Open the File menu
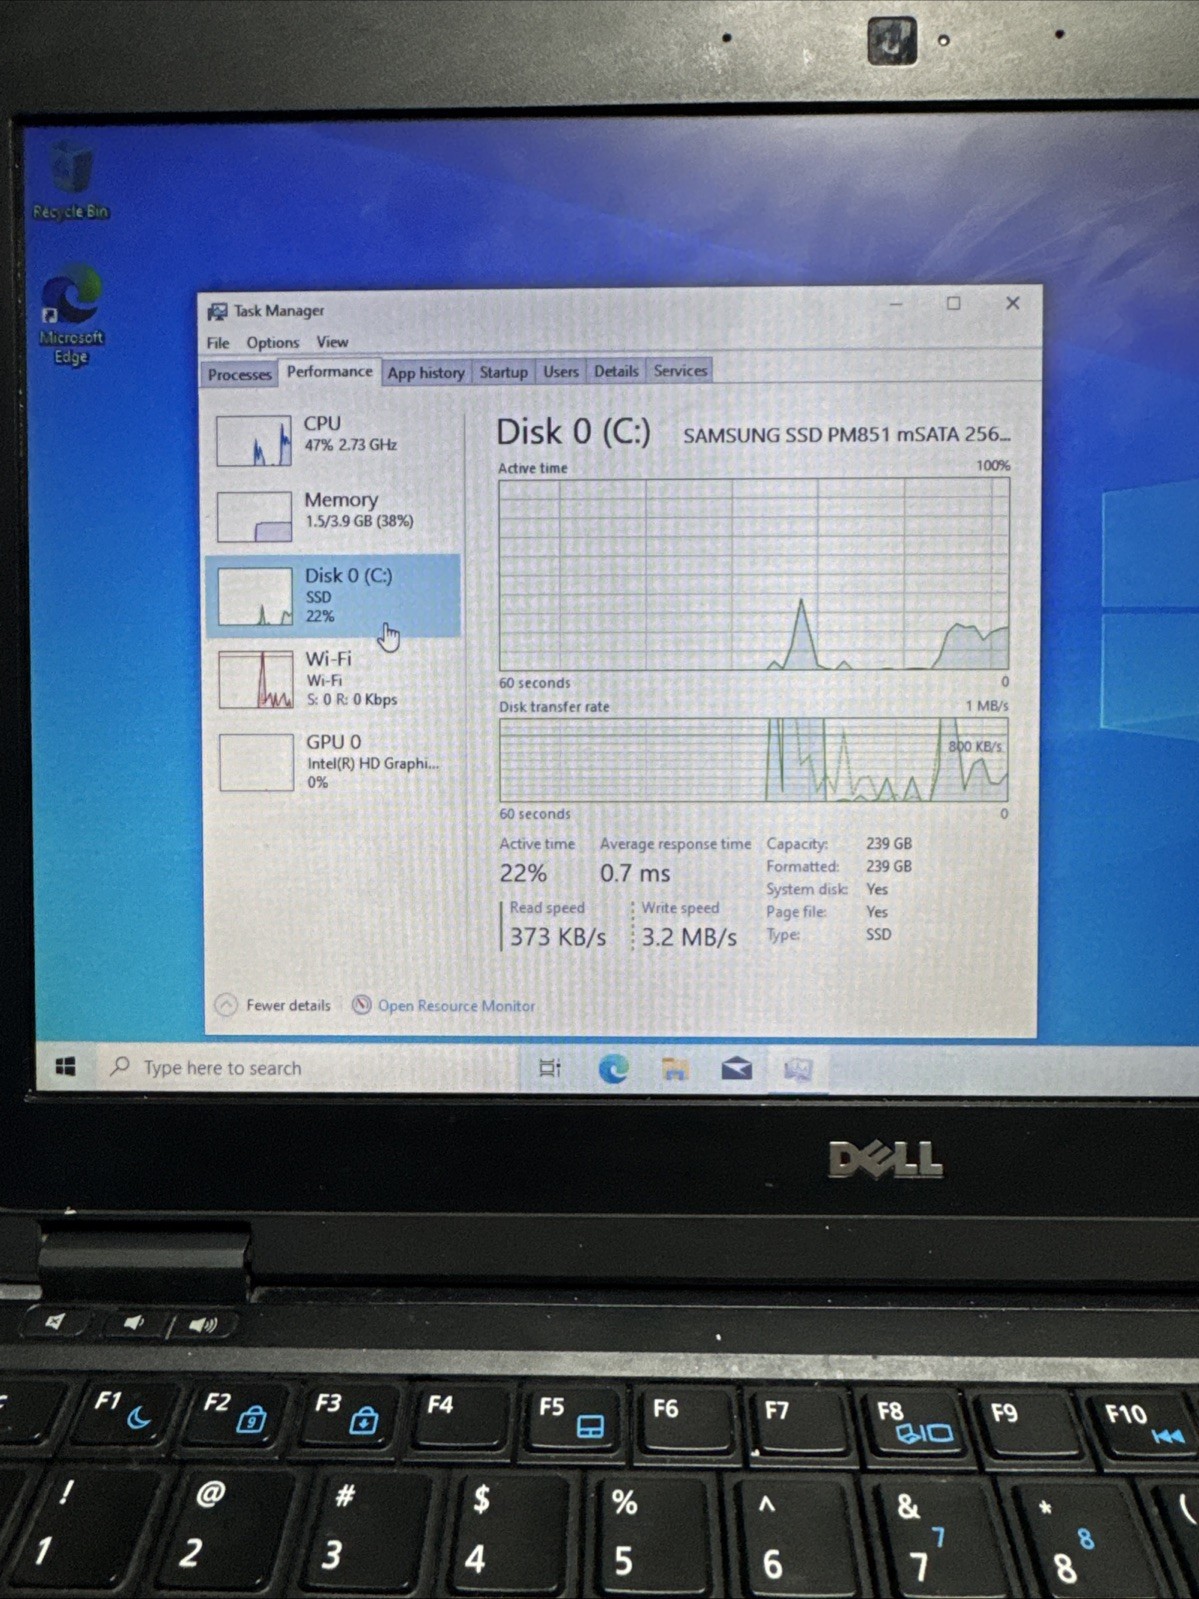This screenshot has height=1599, width=1199. click(217, 343)
